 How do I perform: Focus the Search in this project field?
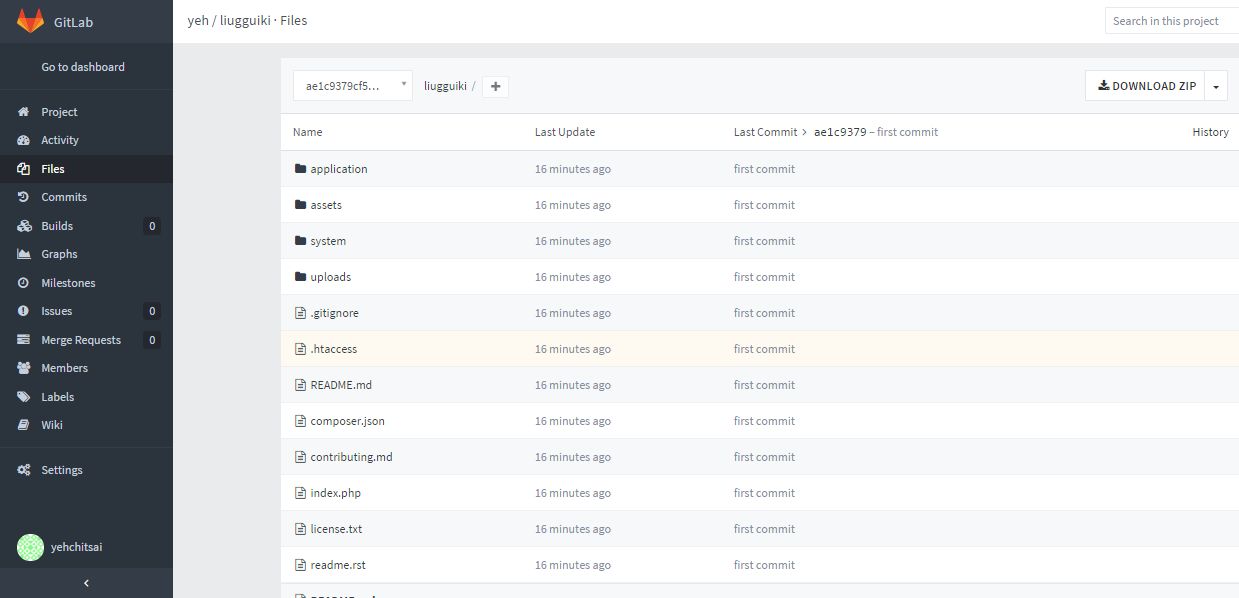coord(1170,21)
